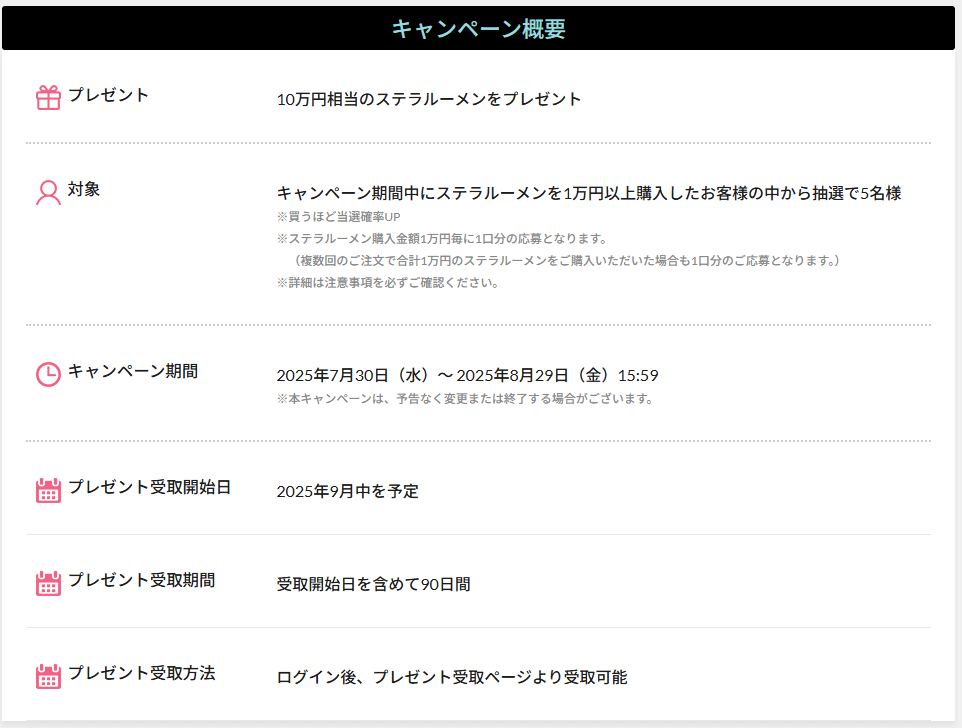Screen dimensions: 962x728
Task: Click the プレゼント受取開始日 label text
Action: [x=149, y=488]
